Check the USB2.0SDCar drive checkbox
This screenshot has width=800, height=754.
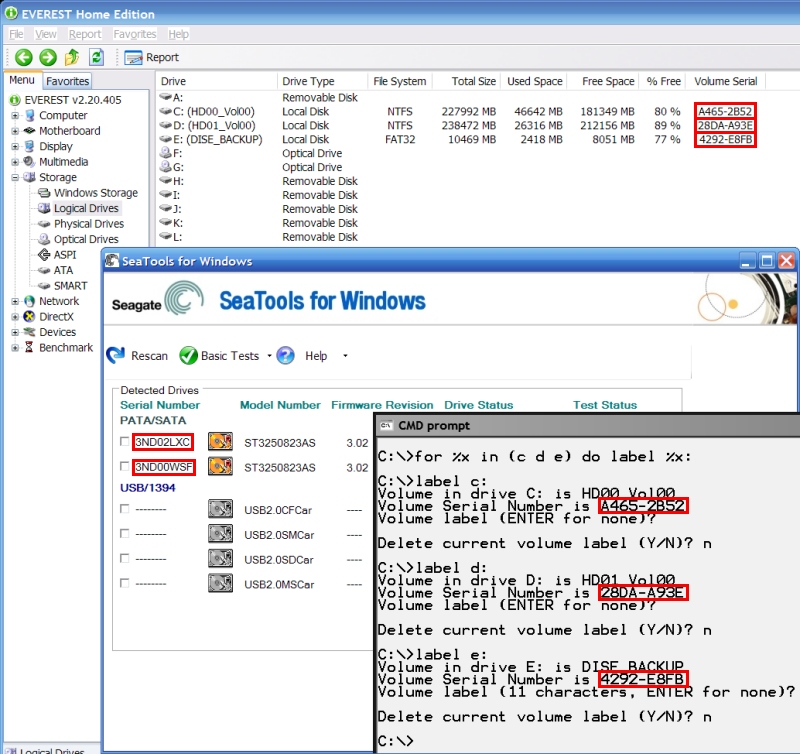(124, 558)
